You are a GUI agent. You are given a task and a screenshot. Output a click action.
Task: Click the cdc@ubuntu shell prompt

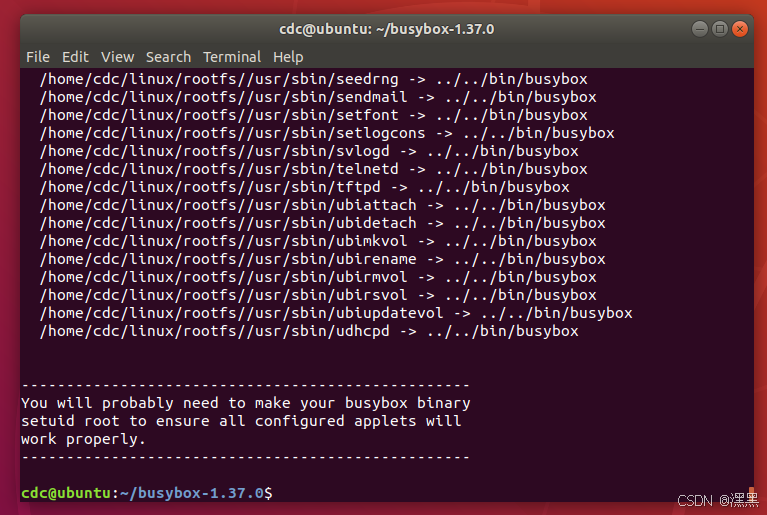pyautogui.click(x=66, y=493)
